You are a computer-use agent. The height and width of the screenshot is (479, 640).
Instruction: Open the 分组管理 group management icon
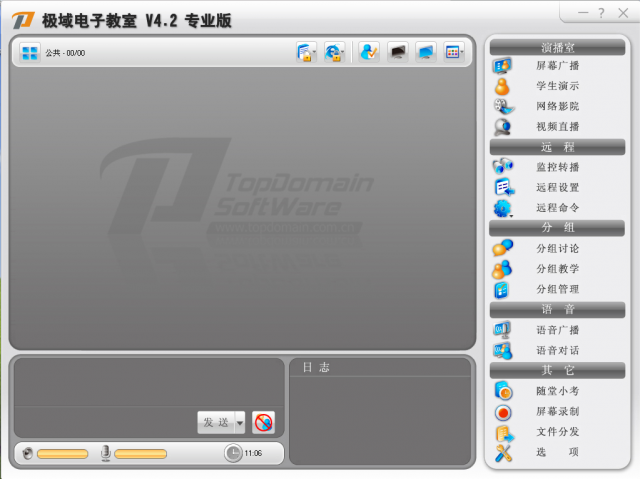pyautogui.click(x=502, y=290)
